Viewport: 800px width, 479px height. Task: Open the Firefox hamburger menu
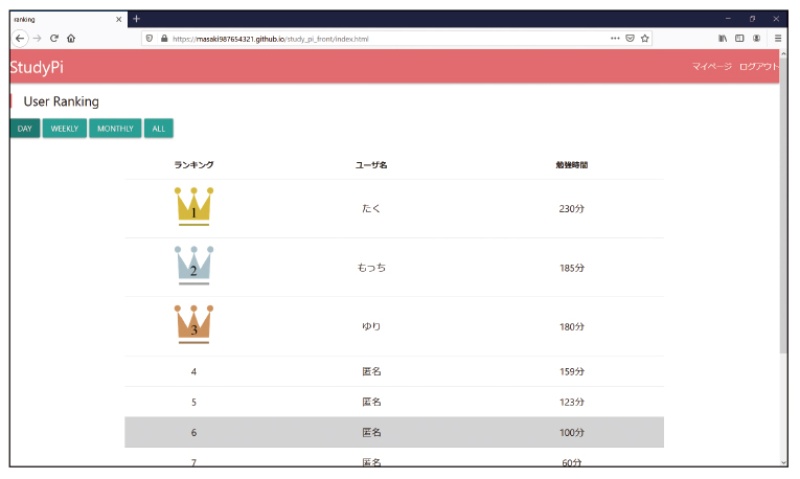pyautogui.click(x=778, y=38)
